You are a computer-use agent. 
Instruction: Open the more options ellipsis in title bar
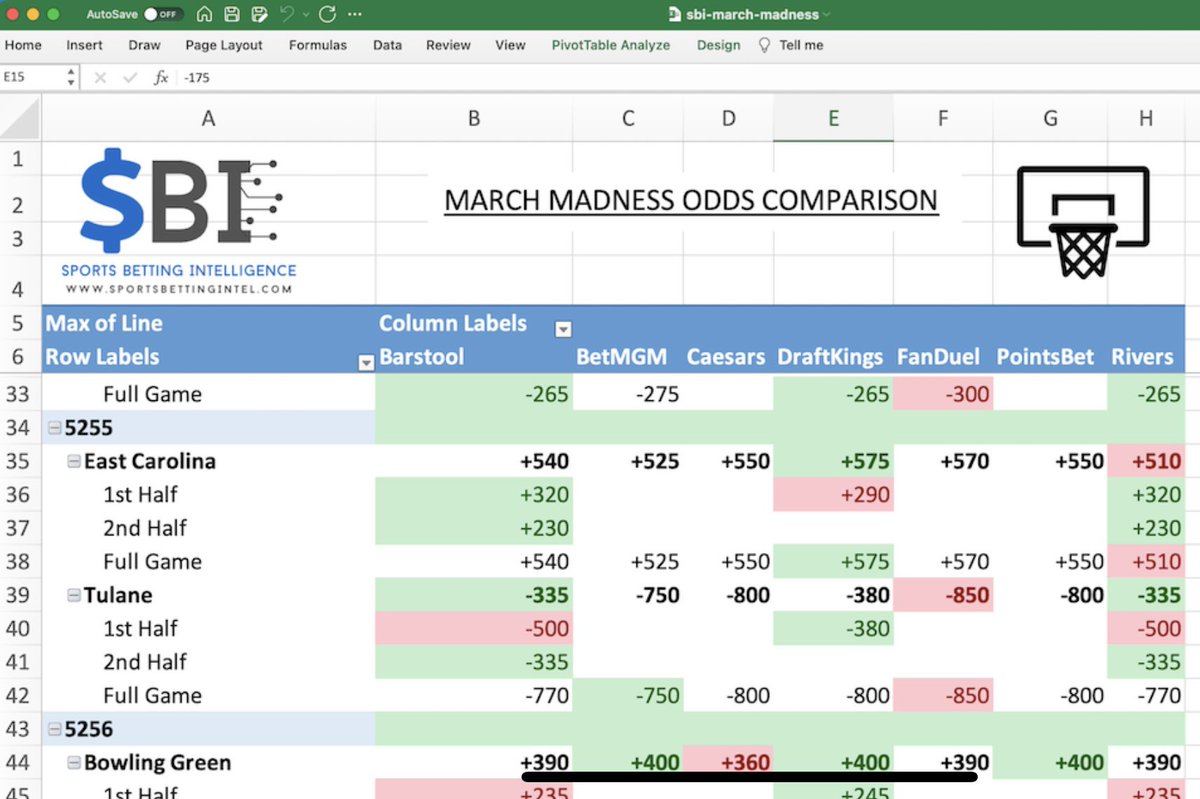coord(354,15)
